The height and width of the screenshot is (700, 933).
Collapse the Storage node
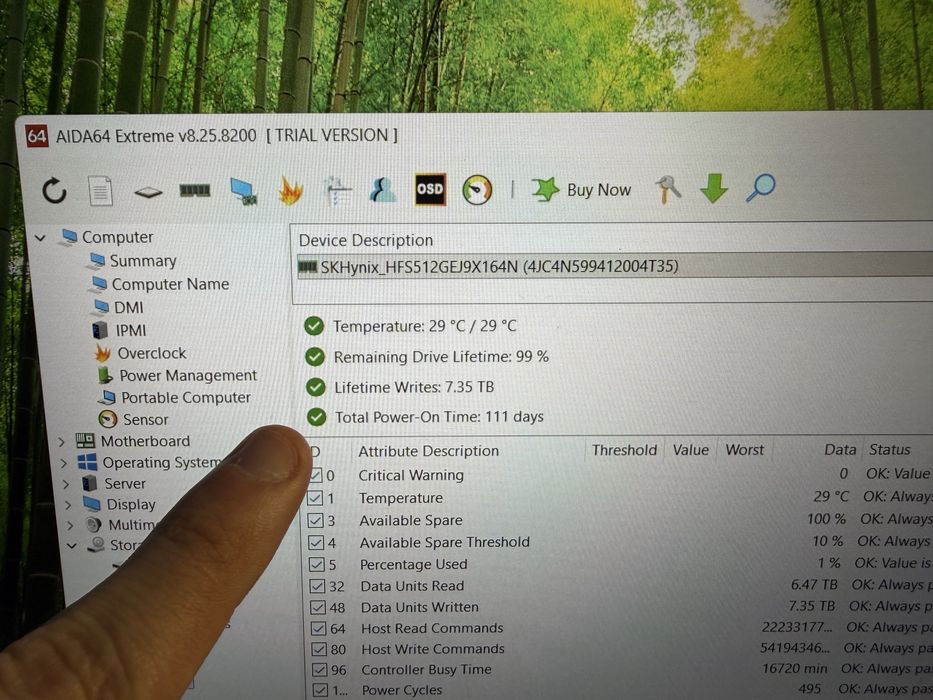[x=72, y=545]
